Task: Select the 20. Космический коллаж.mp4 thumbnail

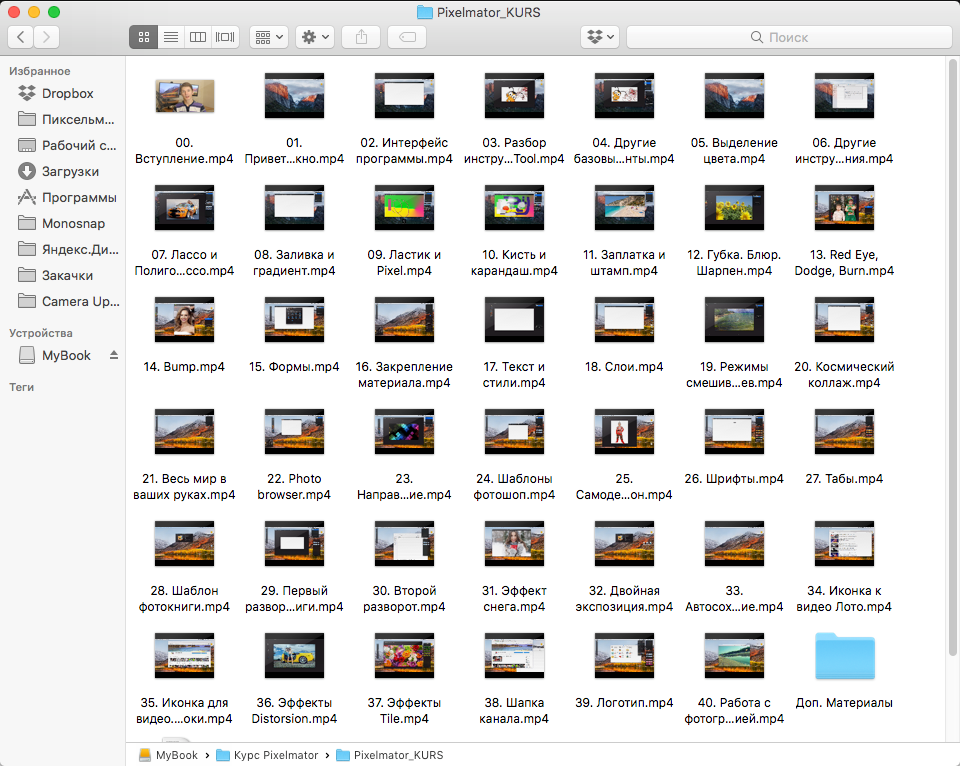Action: tap(844, 320)
